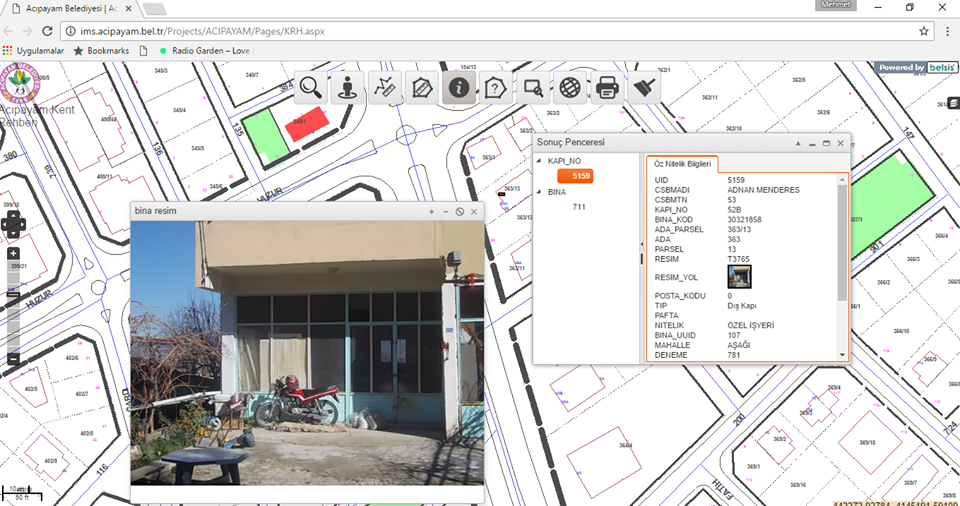The height and width of the screenshot is (506, 960).
Task: Bookmark this page with the star icon
Action: pos(924,31)
